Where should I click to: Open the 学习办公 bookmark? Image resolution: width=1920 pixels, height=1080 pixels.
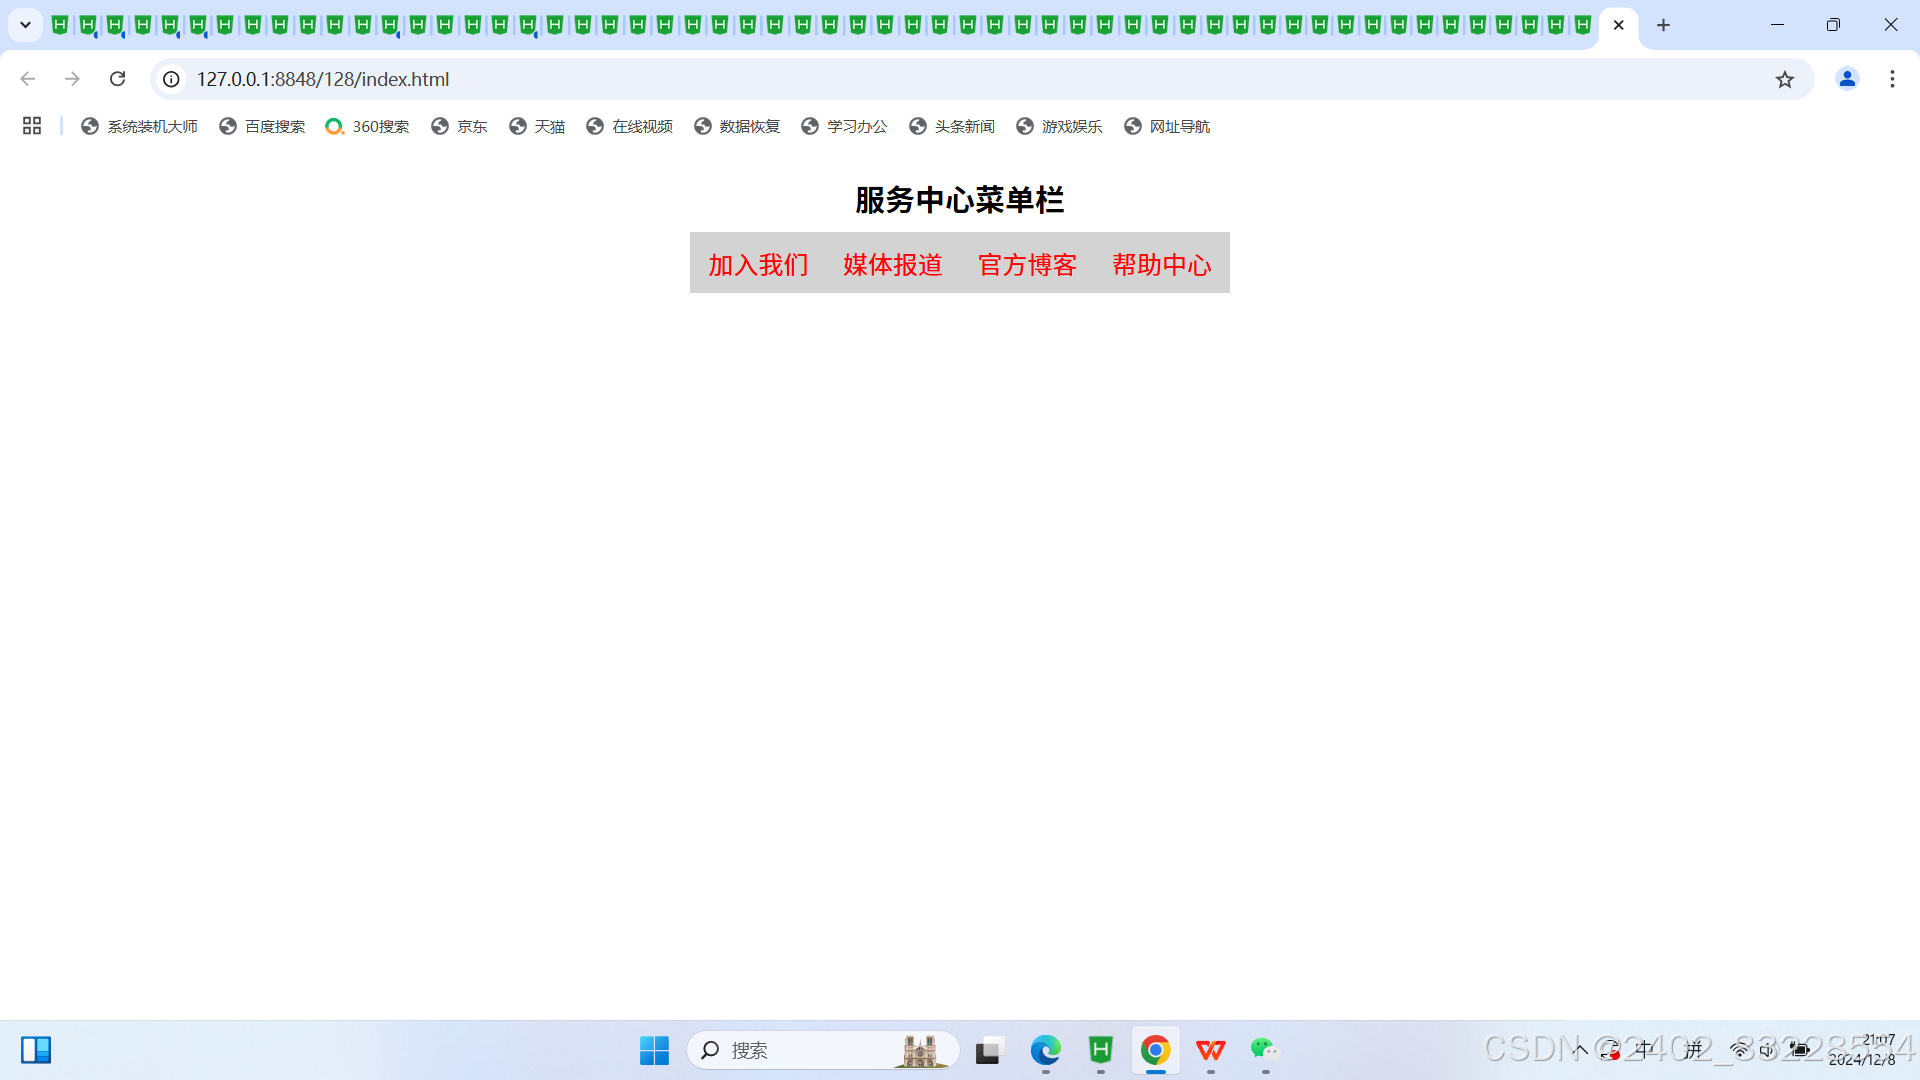[x=844, y=126]
